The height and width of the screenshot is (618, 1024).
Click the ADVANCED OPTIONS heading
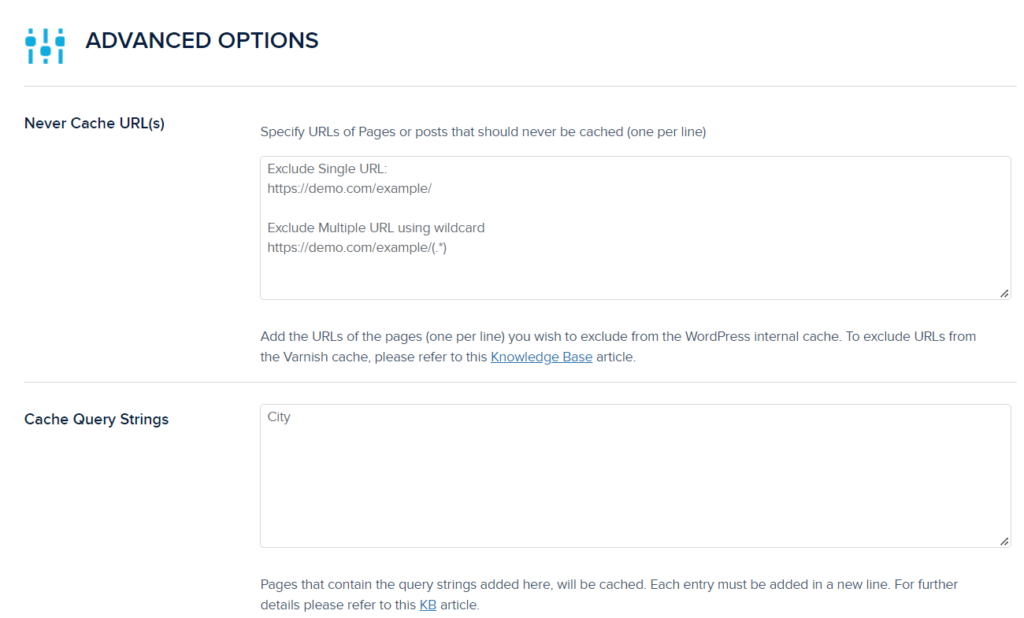coord(202,41)
